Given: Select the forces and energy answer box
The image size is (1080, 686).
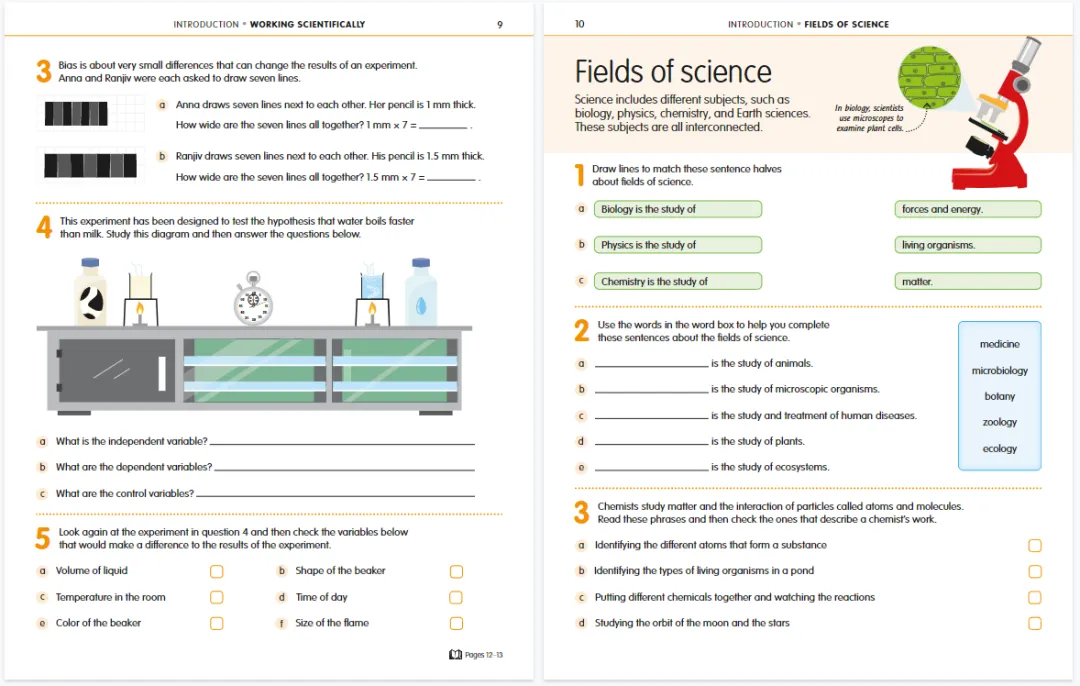Looking at the screenshot, I should tap(968, 209).
